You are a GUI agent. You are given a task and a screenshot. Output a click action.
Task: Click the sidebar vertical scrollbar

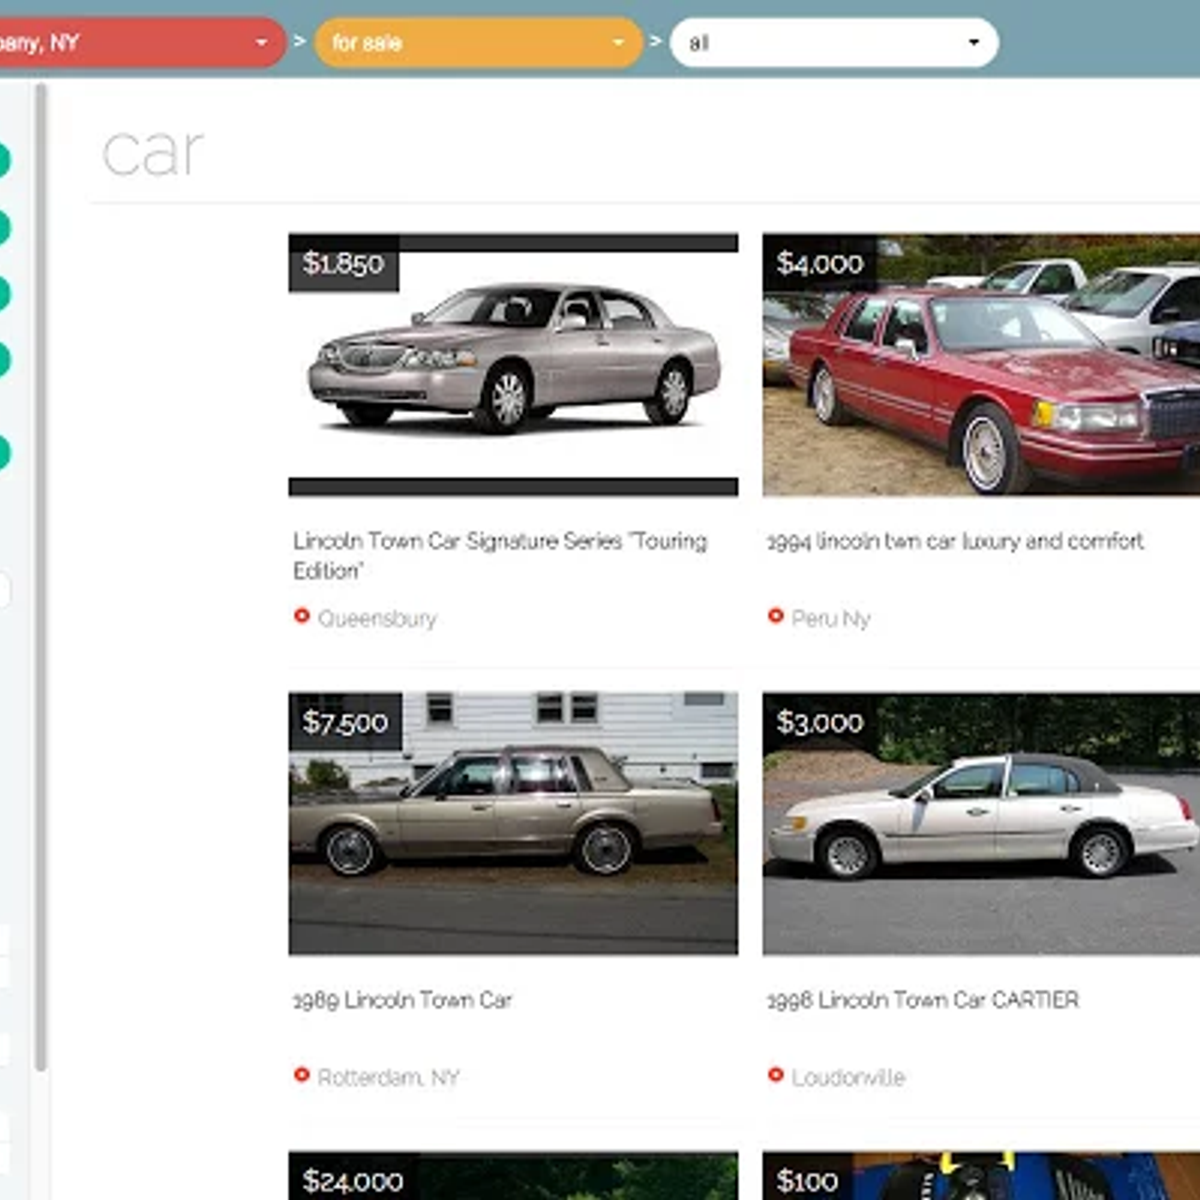tap(41, 578)
